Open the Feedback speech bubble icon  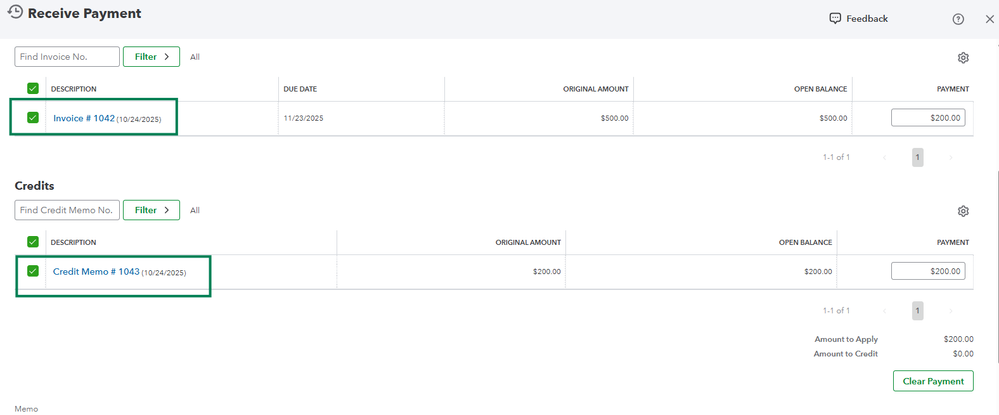pos(835,18)
